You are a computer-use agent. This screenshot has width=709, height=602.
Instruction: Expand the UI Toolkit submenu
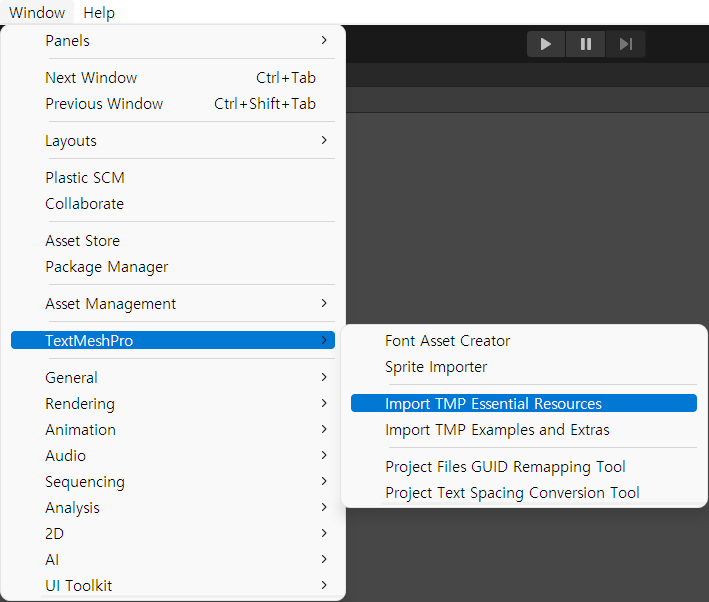tap(173, 586)
